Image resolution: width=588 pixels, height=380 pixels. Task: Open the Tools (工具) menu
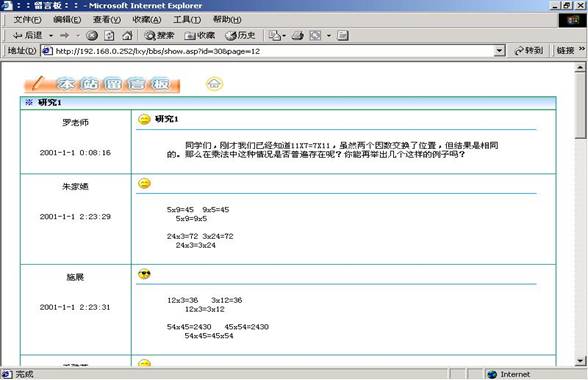[187, 20]
